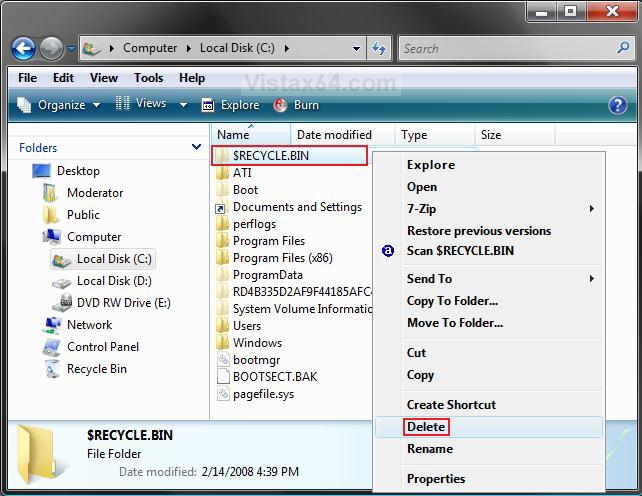
Task: Open the Edit menu
Action: click(x=63, y=77)
